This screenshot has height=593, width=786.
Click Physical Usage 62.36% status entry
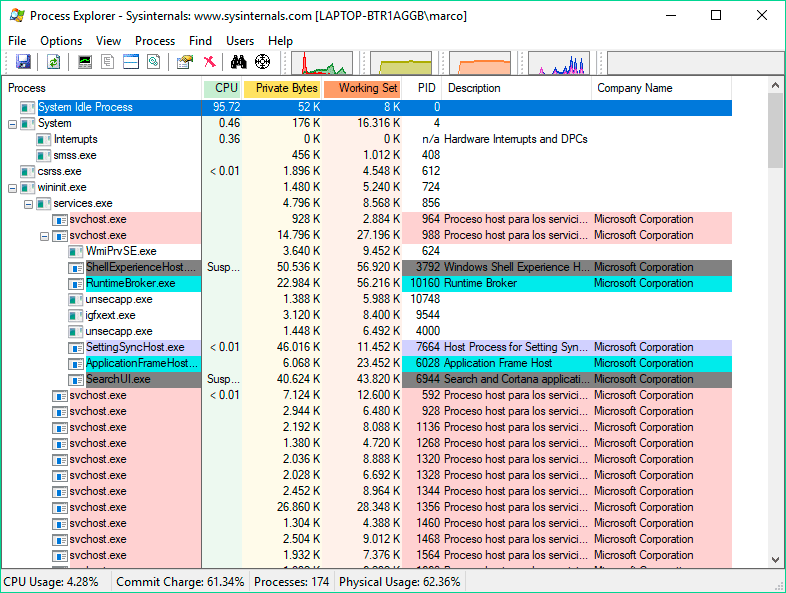tap(400, 582)
